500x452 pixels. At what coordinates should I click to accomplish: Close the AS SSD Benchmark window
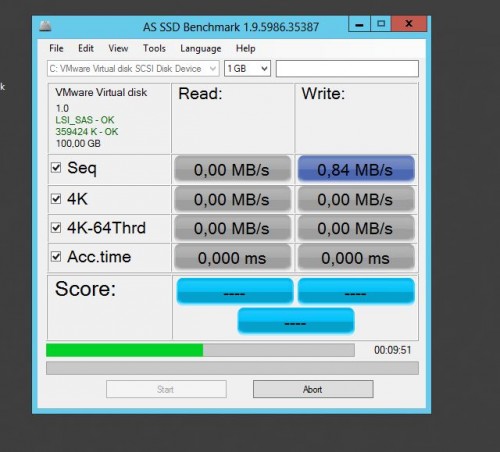point(409,24)
